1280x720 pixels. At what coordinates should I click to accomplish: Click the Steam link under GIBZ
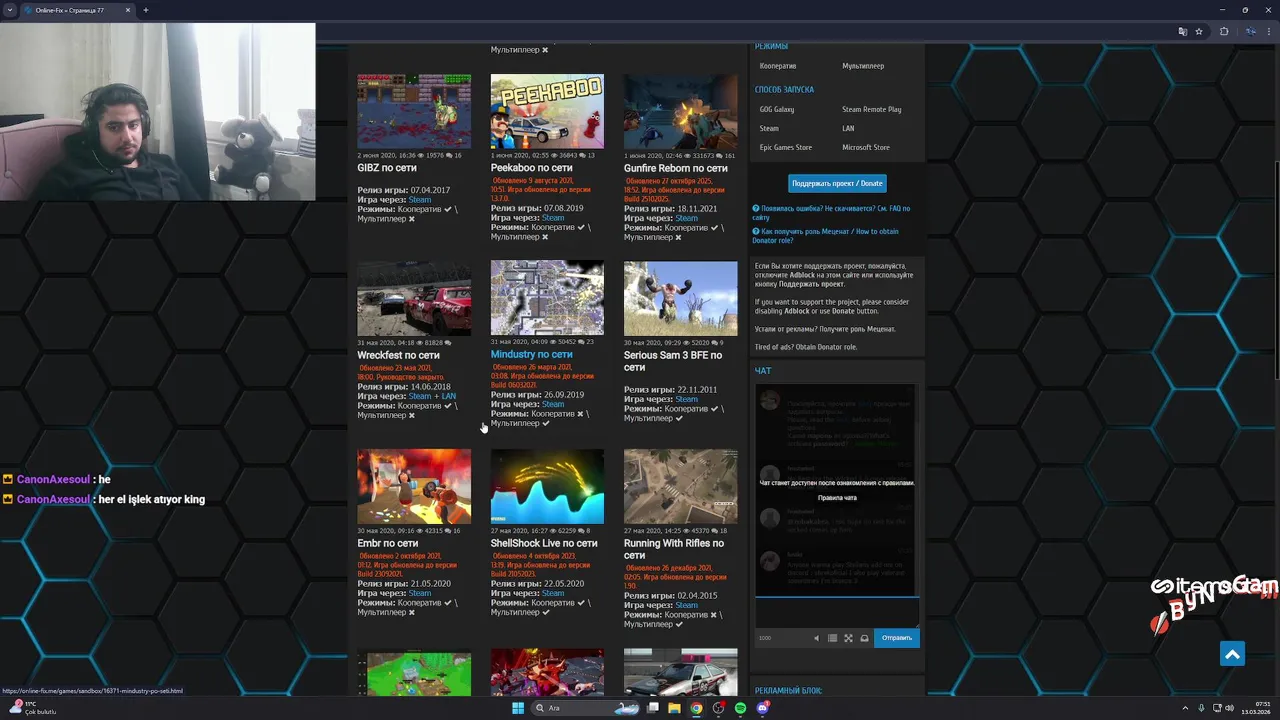[x=420, y=200]
